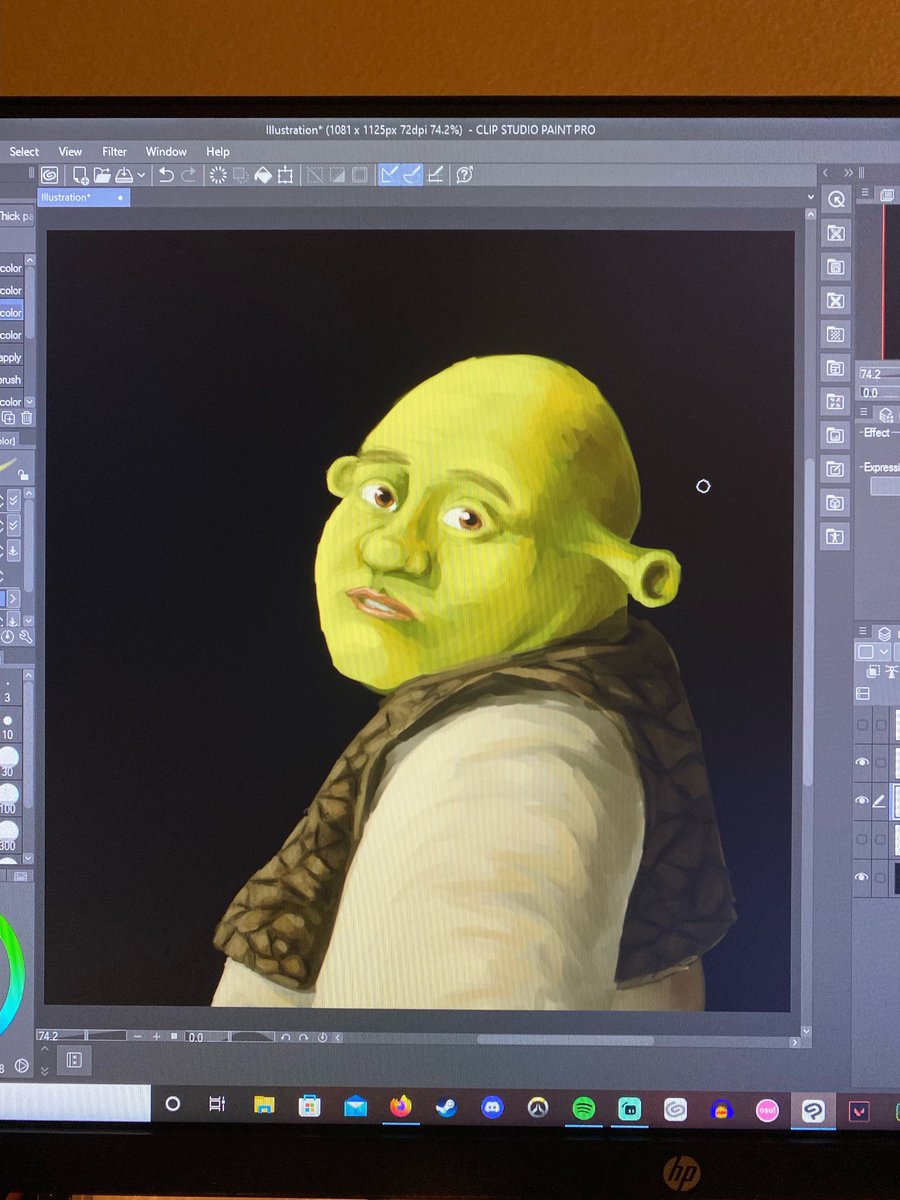This screenshot has height=1200, width=900.
Task: Open the Layer palette hamburger menu icon
Action: [863, 632]
